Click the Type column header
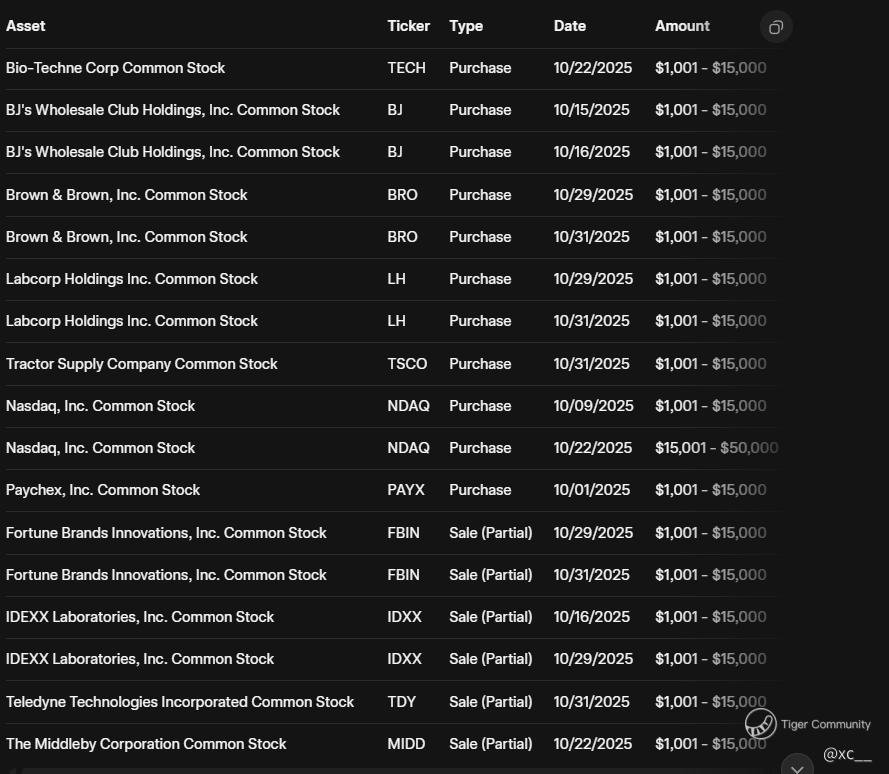Screen dimensions: 889x774 pos(466,26)
